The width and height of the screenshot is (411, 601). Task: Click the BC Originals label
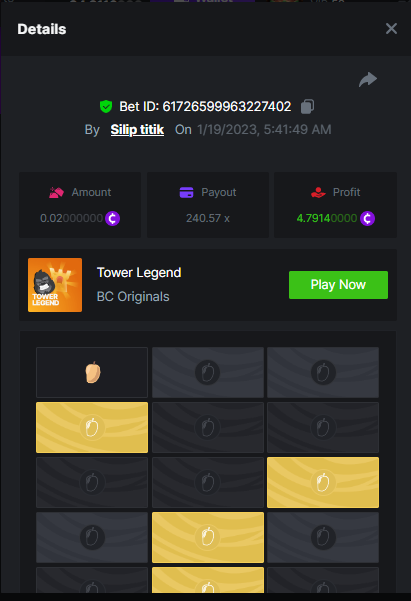133,297
